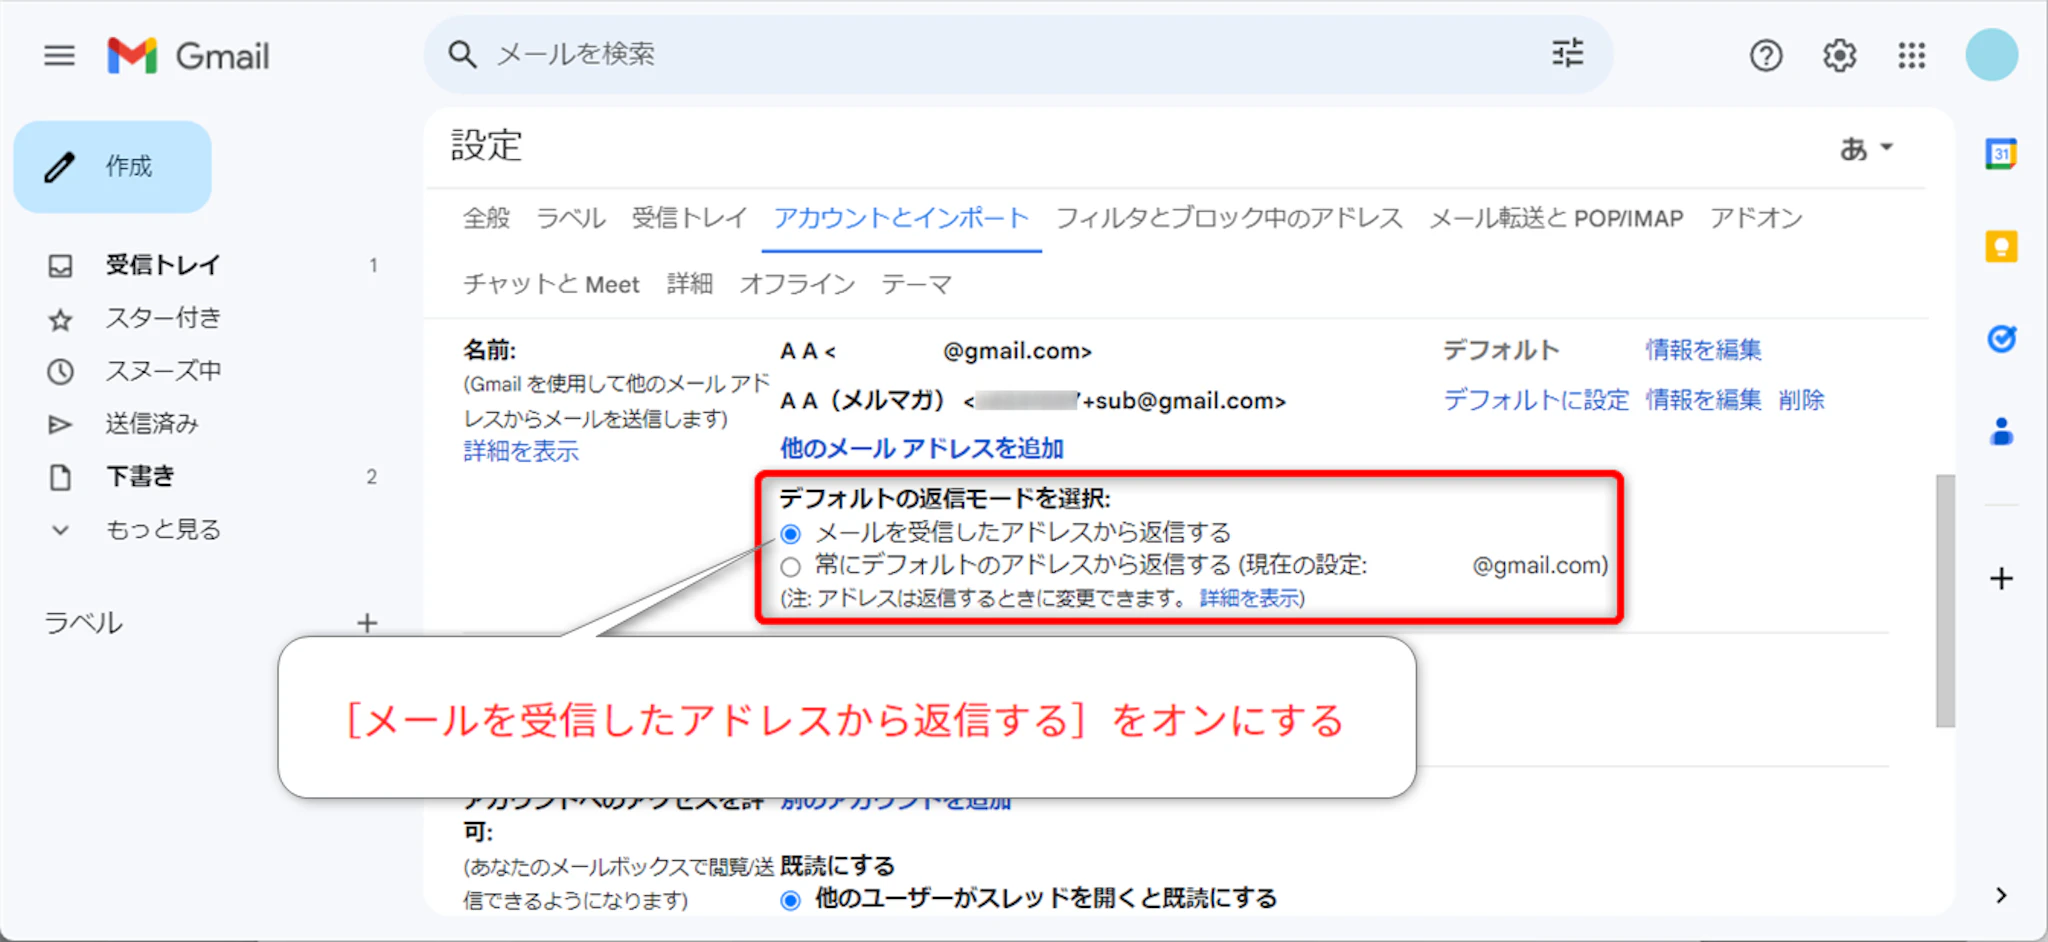The image size is (2048, 942).
Task: Open Contacts side panel icon
Action: [x=2001, y=433]
